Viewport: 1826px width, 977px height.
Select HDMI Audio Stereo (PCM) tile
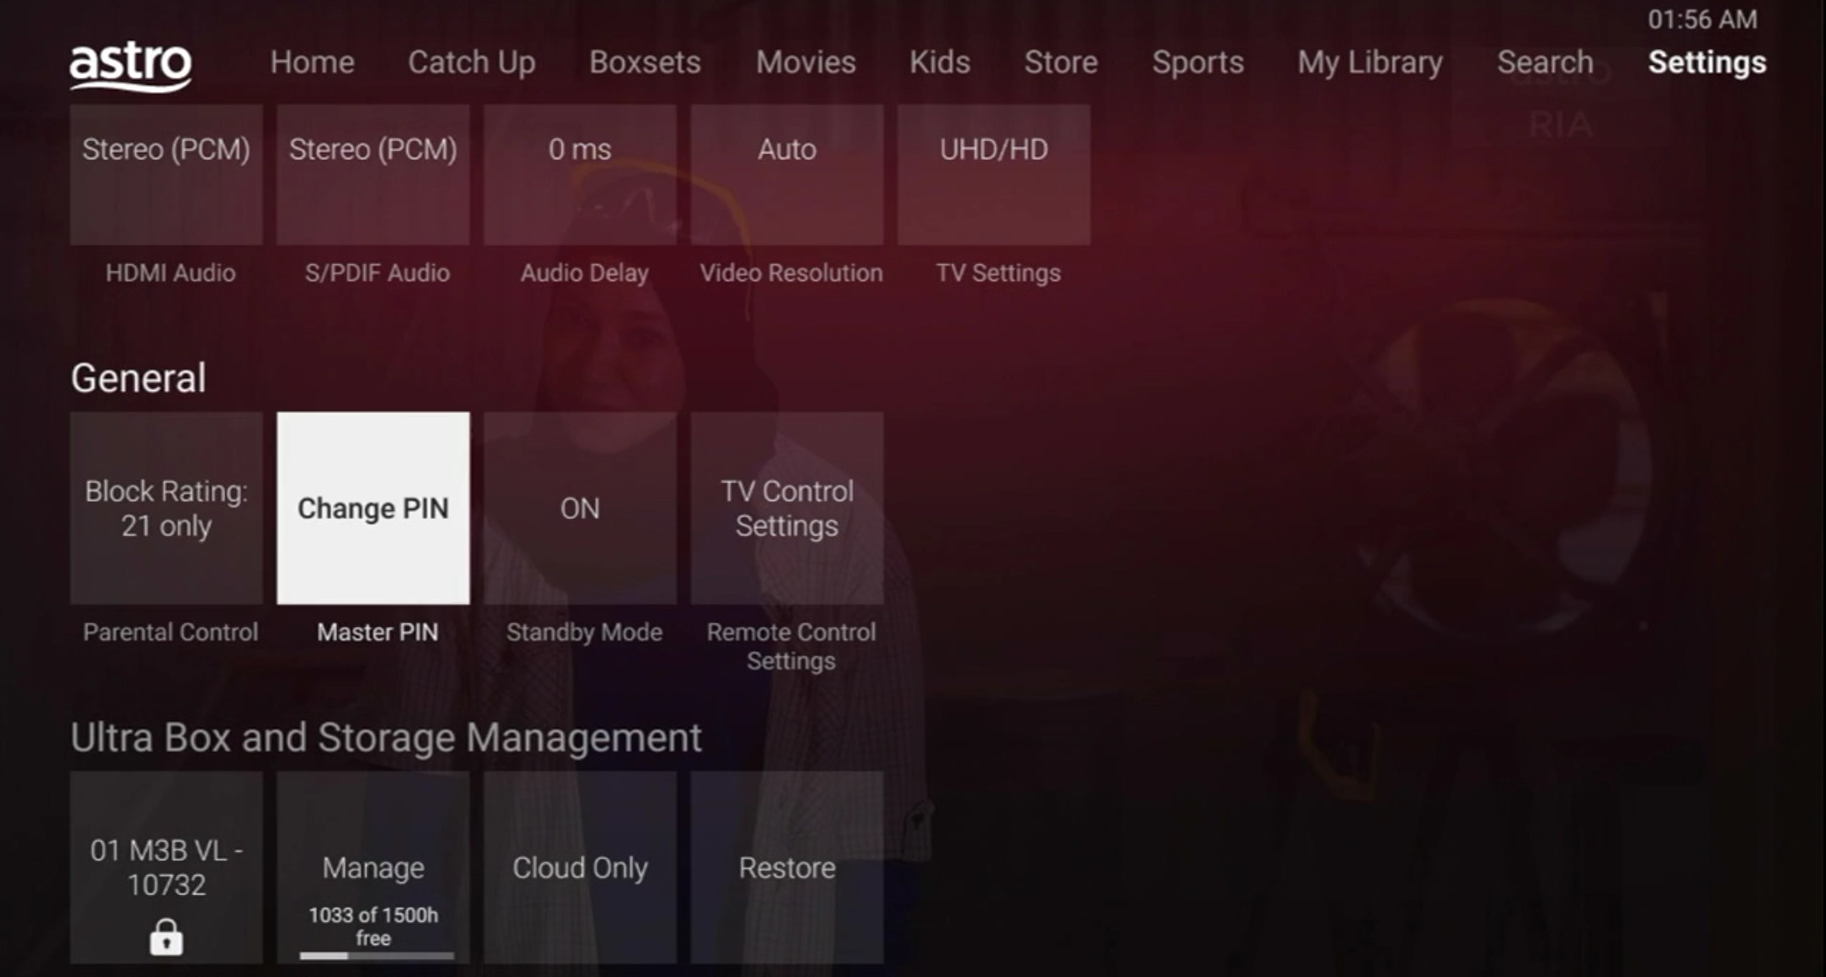point(166,175)
